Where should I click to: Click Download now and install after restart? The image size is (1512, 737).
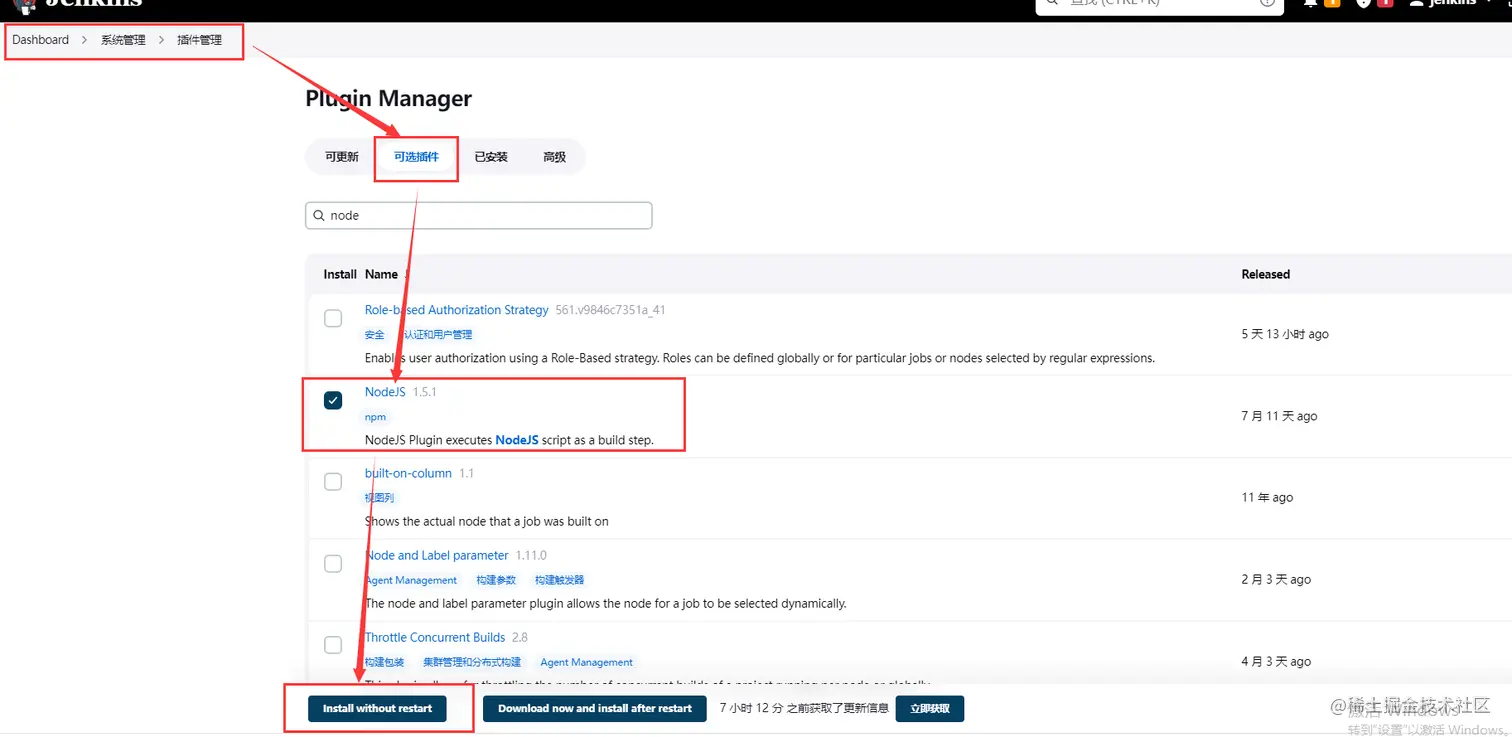tap(595, 708)
